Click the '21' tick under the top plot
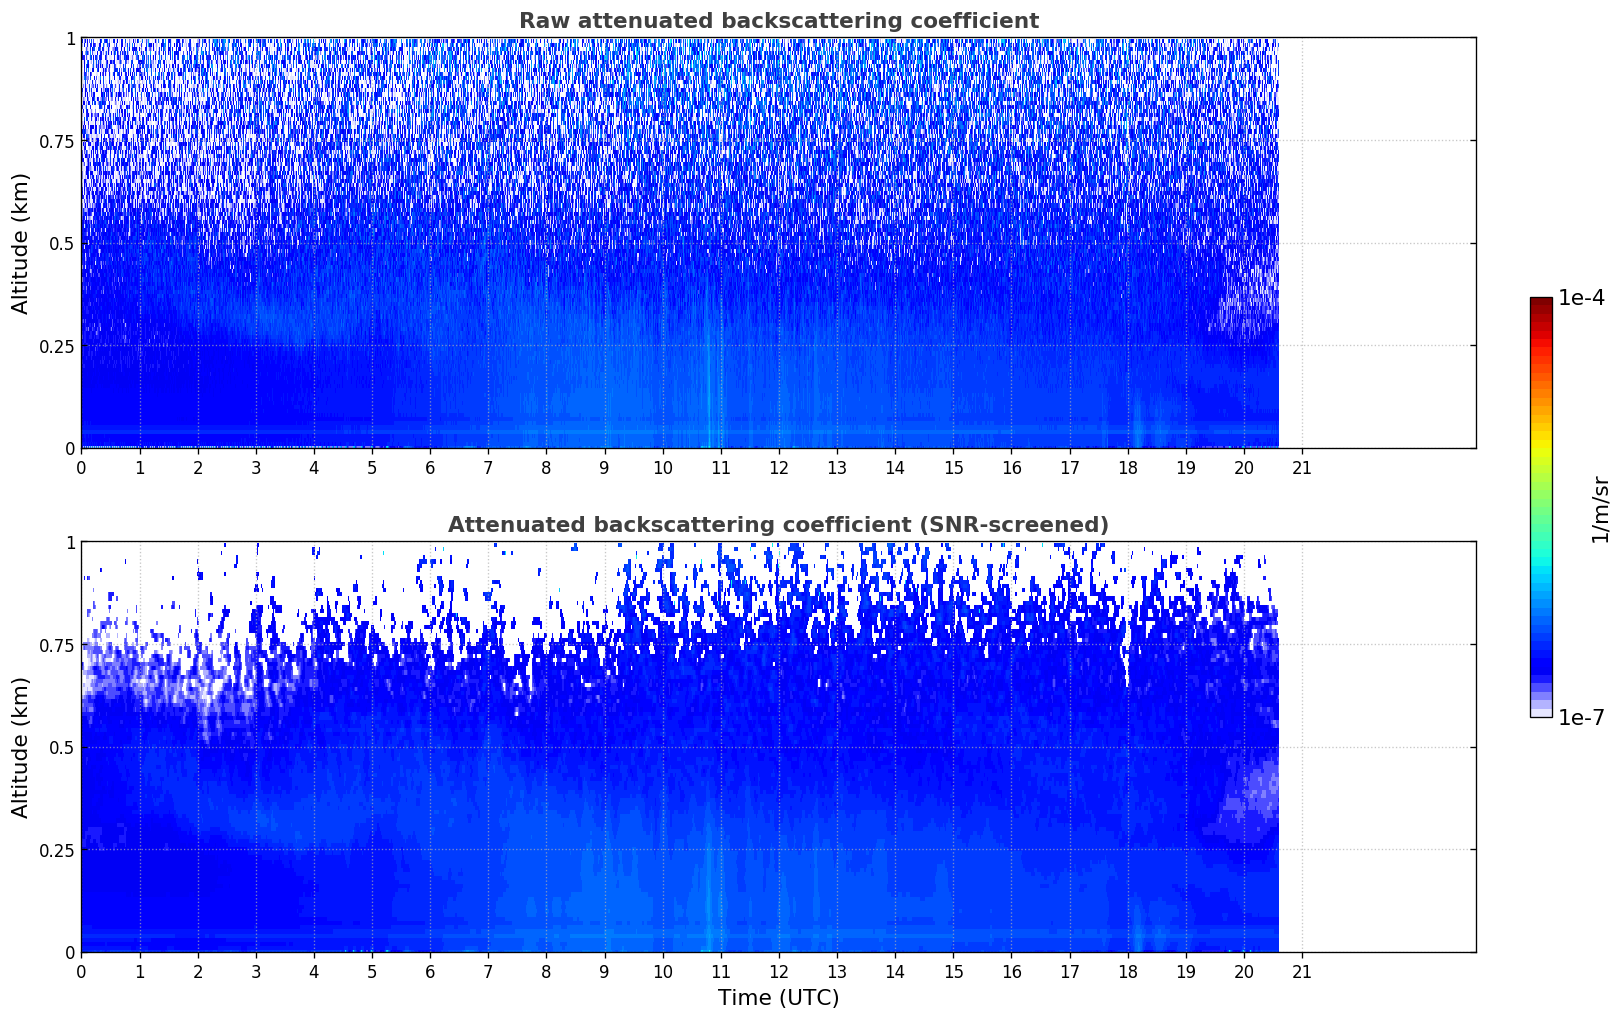This screenshot has height=1020, width=1621. click(x=1302, y=467)
